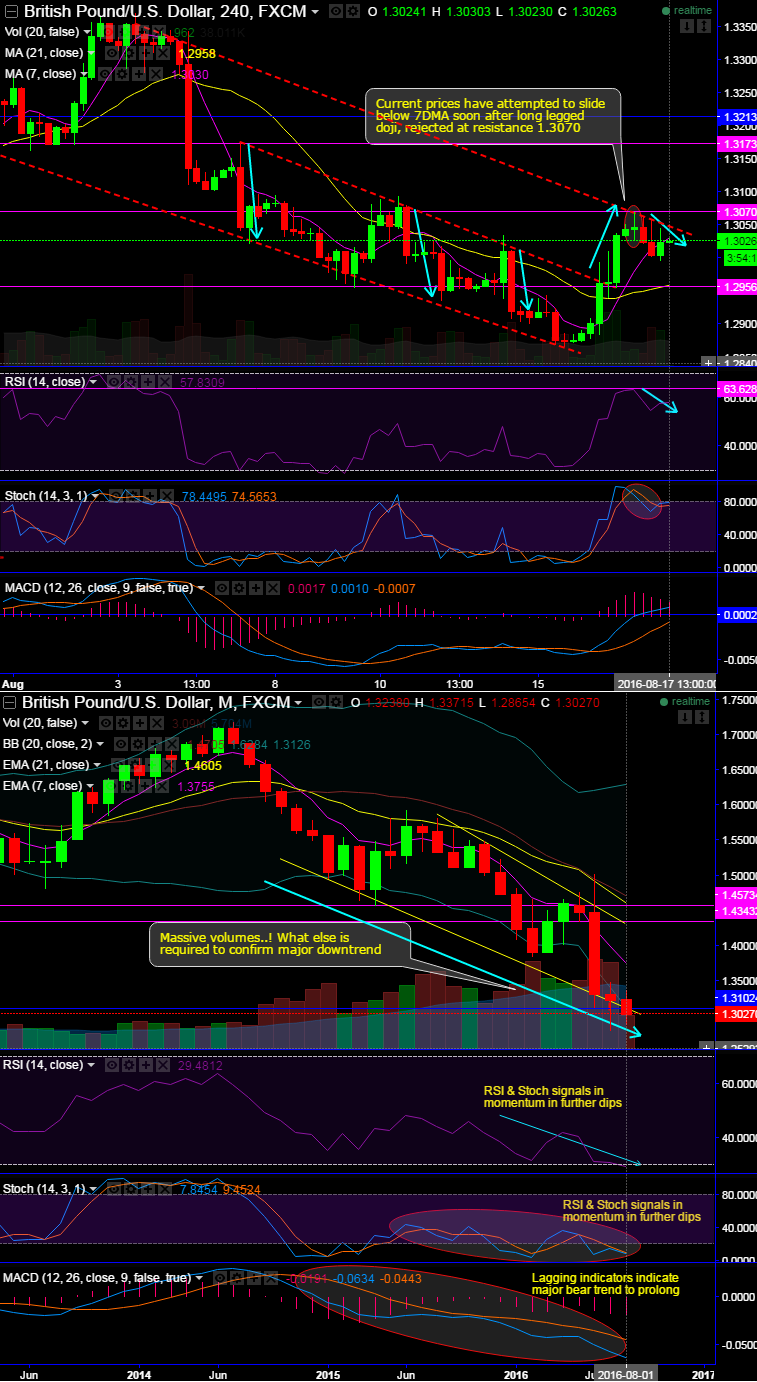Remove MACD indicator from the monthly chart

(271, 1278)
